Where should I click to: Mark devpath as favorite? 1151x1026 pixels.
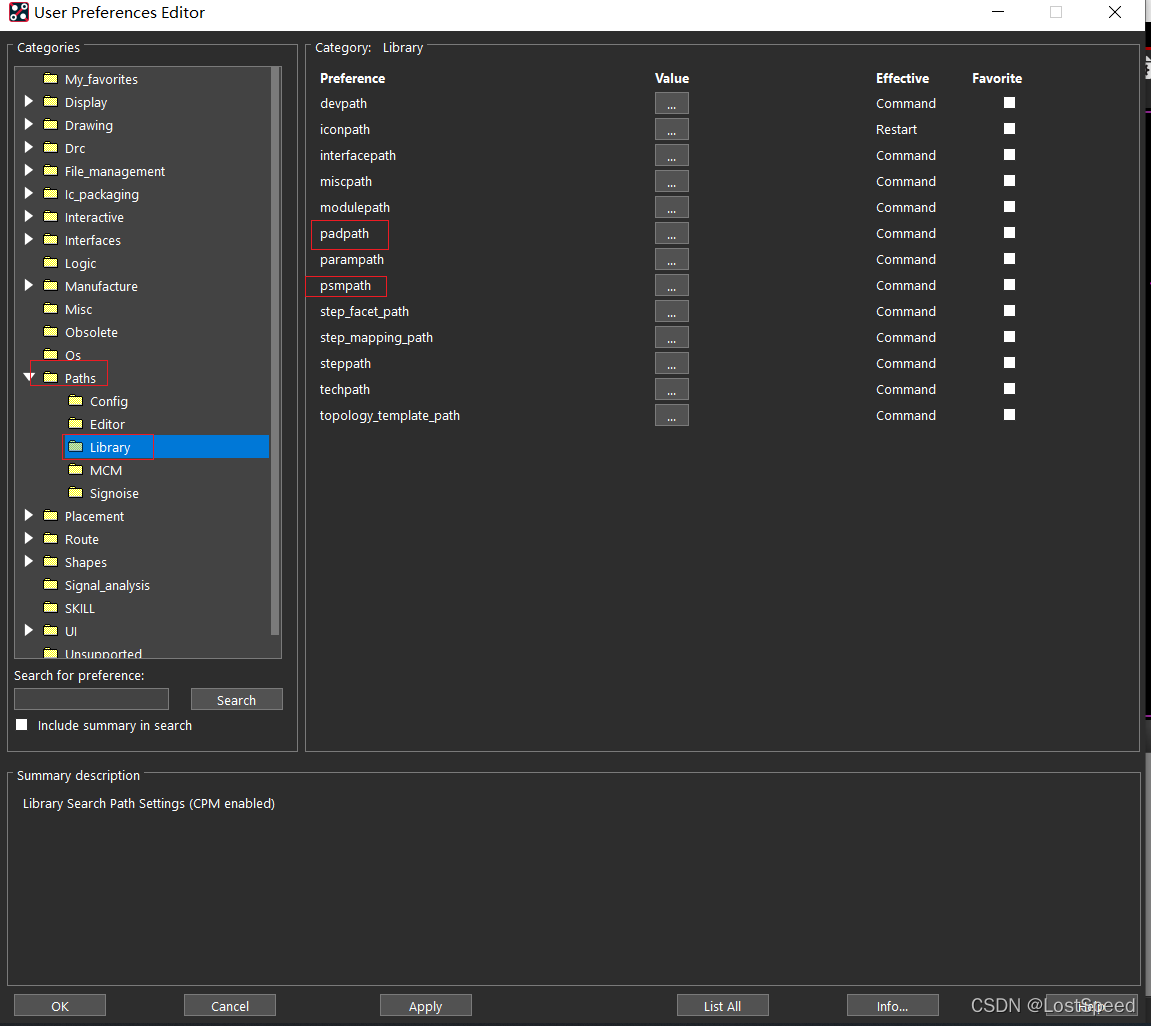click(1009, 103)
